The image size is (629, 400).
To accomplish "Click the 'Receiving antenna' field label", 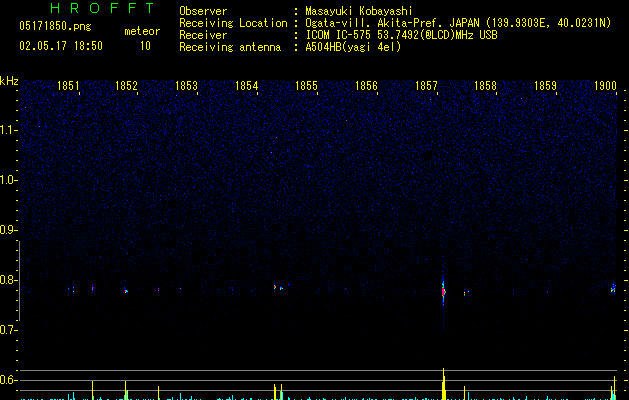I will [230, 47].
